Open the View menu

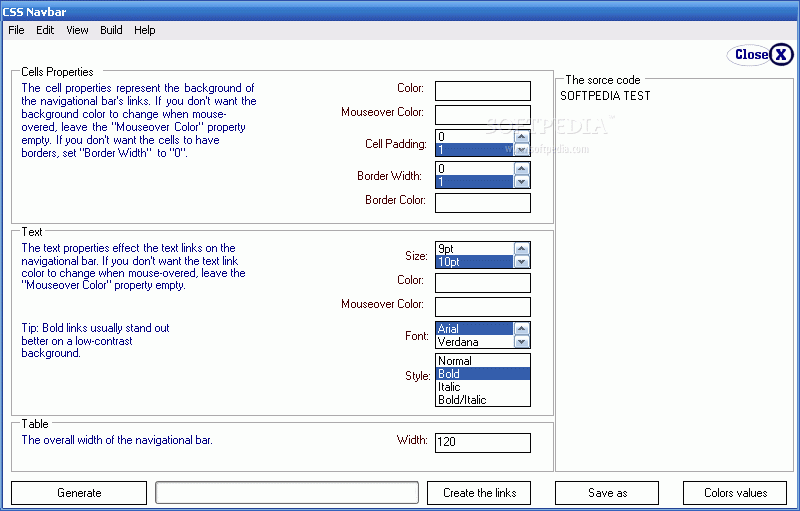77,30
